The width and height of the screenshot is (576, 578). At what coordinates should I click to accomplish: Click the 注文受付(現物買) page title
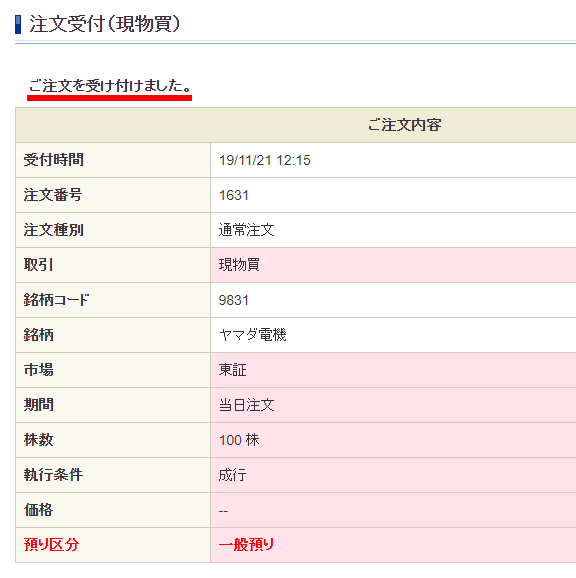point(105,24)
